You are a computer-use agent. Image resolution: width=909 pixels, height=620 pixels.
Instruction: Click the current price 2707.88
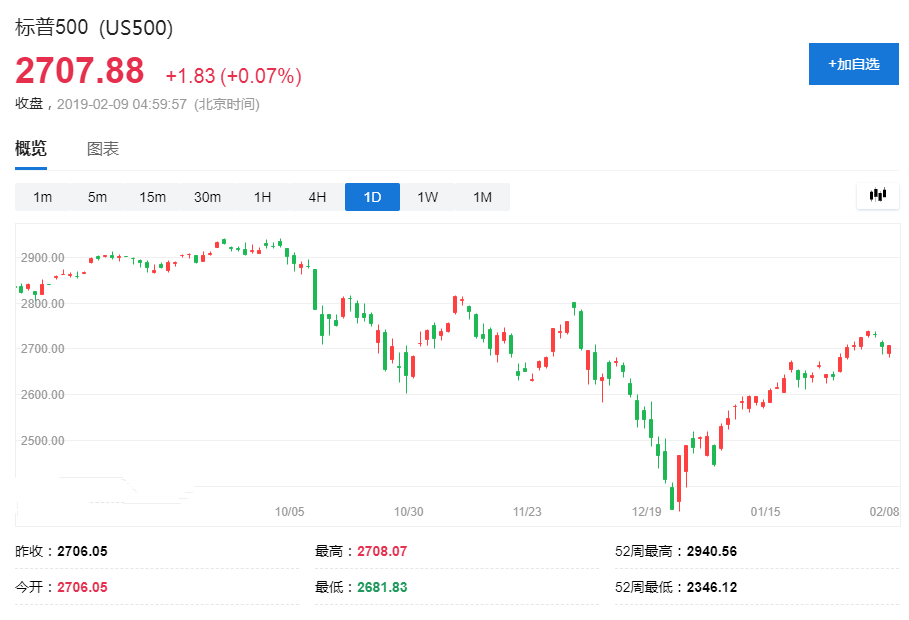coord(80,72)
